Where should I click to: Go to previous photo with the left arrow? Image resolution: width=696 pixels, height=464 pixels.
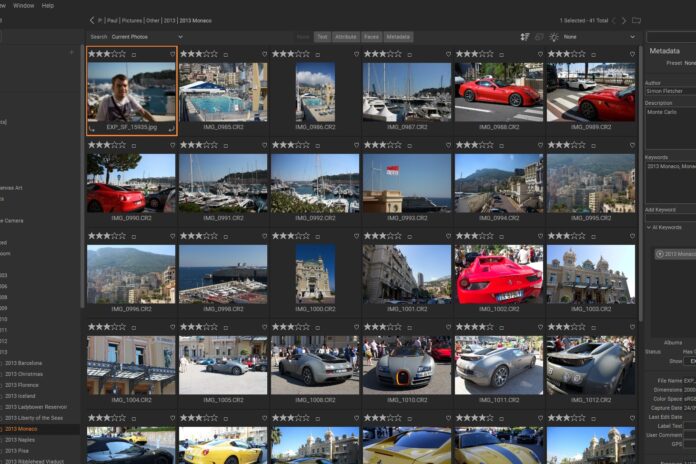pyautogui.click(x=614, y=20)
